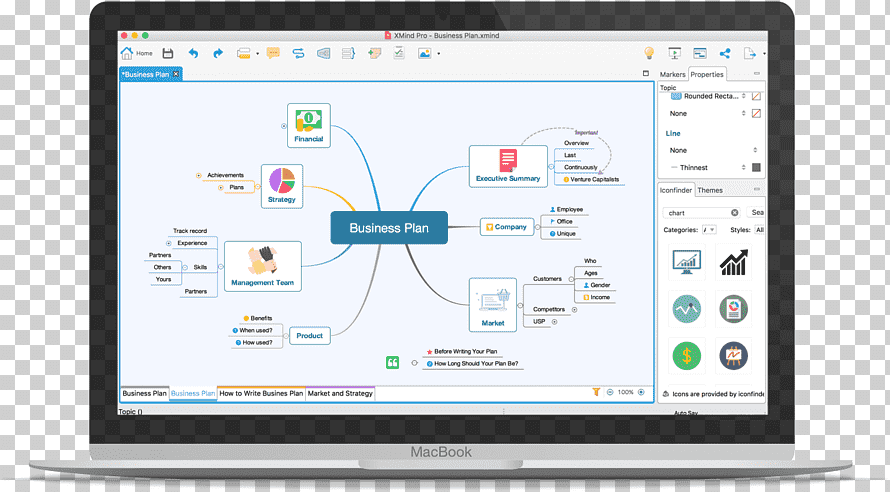Zoom in with the plus icon near 100%
The height and width of the screenshot is (492, 890).
tap(641, 392)
